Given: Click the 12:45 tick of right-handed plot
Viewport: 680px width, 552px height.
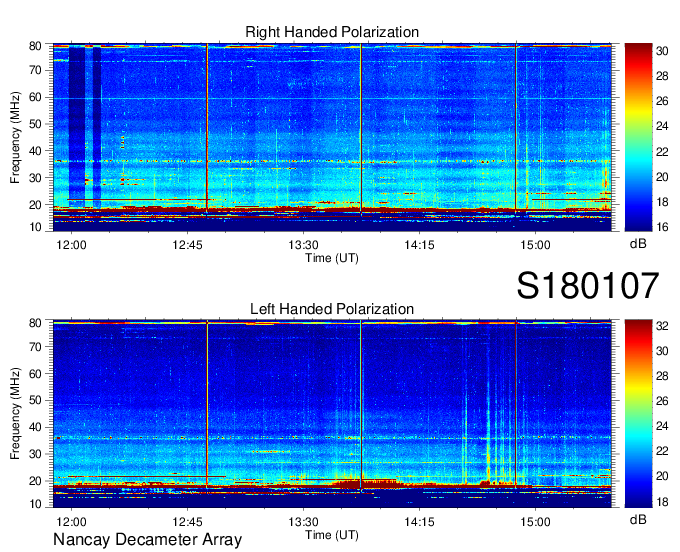Looking at the screenshot, I should [187, 245].
